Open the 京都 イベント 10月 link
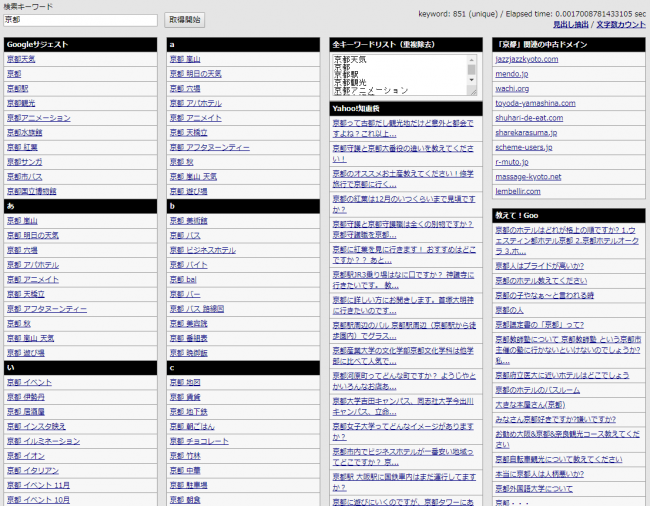The image size is (650, 506). coord(38,500)
